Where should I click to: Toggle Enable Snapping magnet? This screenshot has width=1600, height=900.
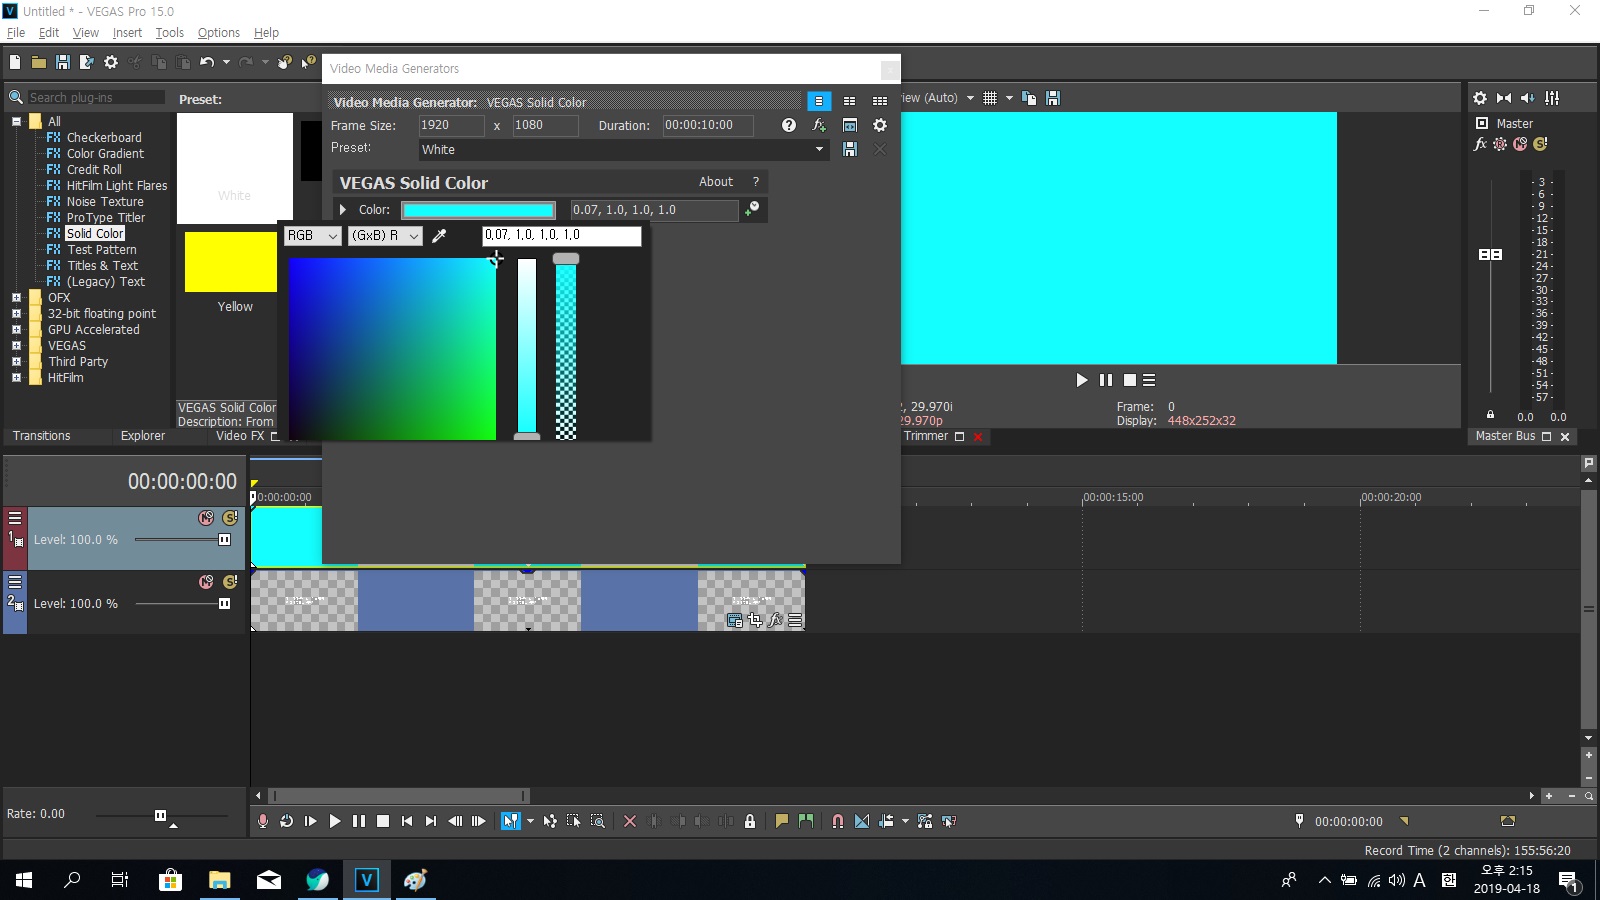(x=838, y=821)
